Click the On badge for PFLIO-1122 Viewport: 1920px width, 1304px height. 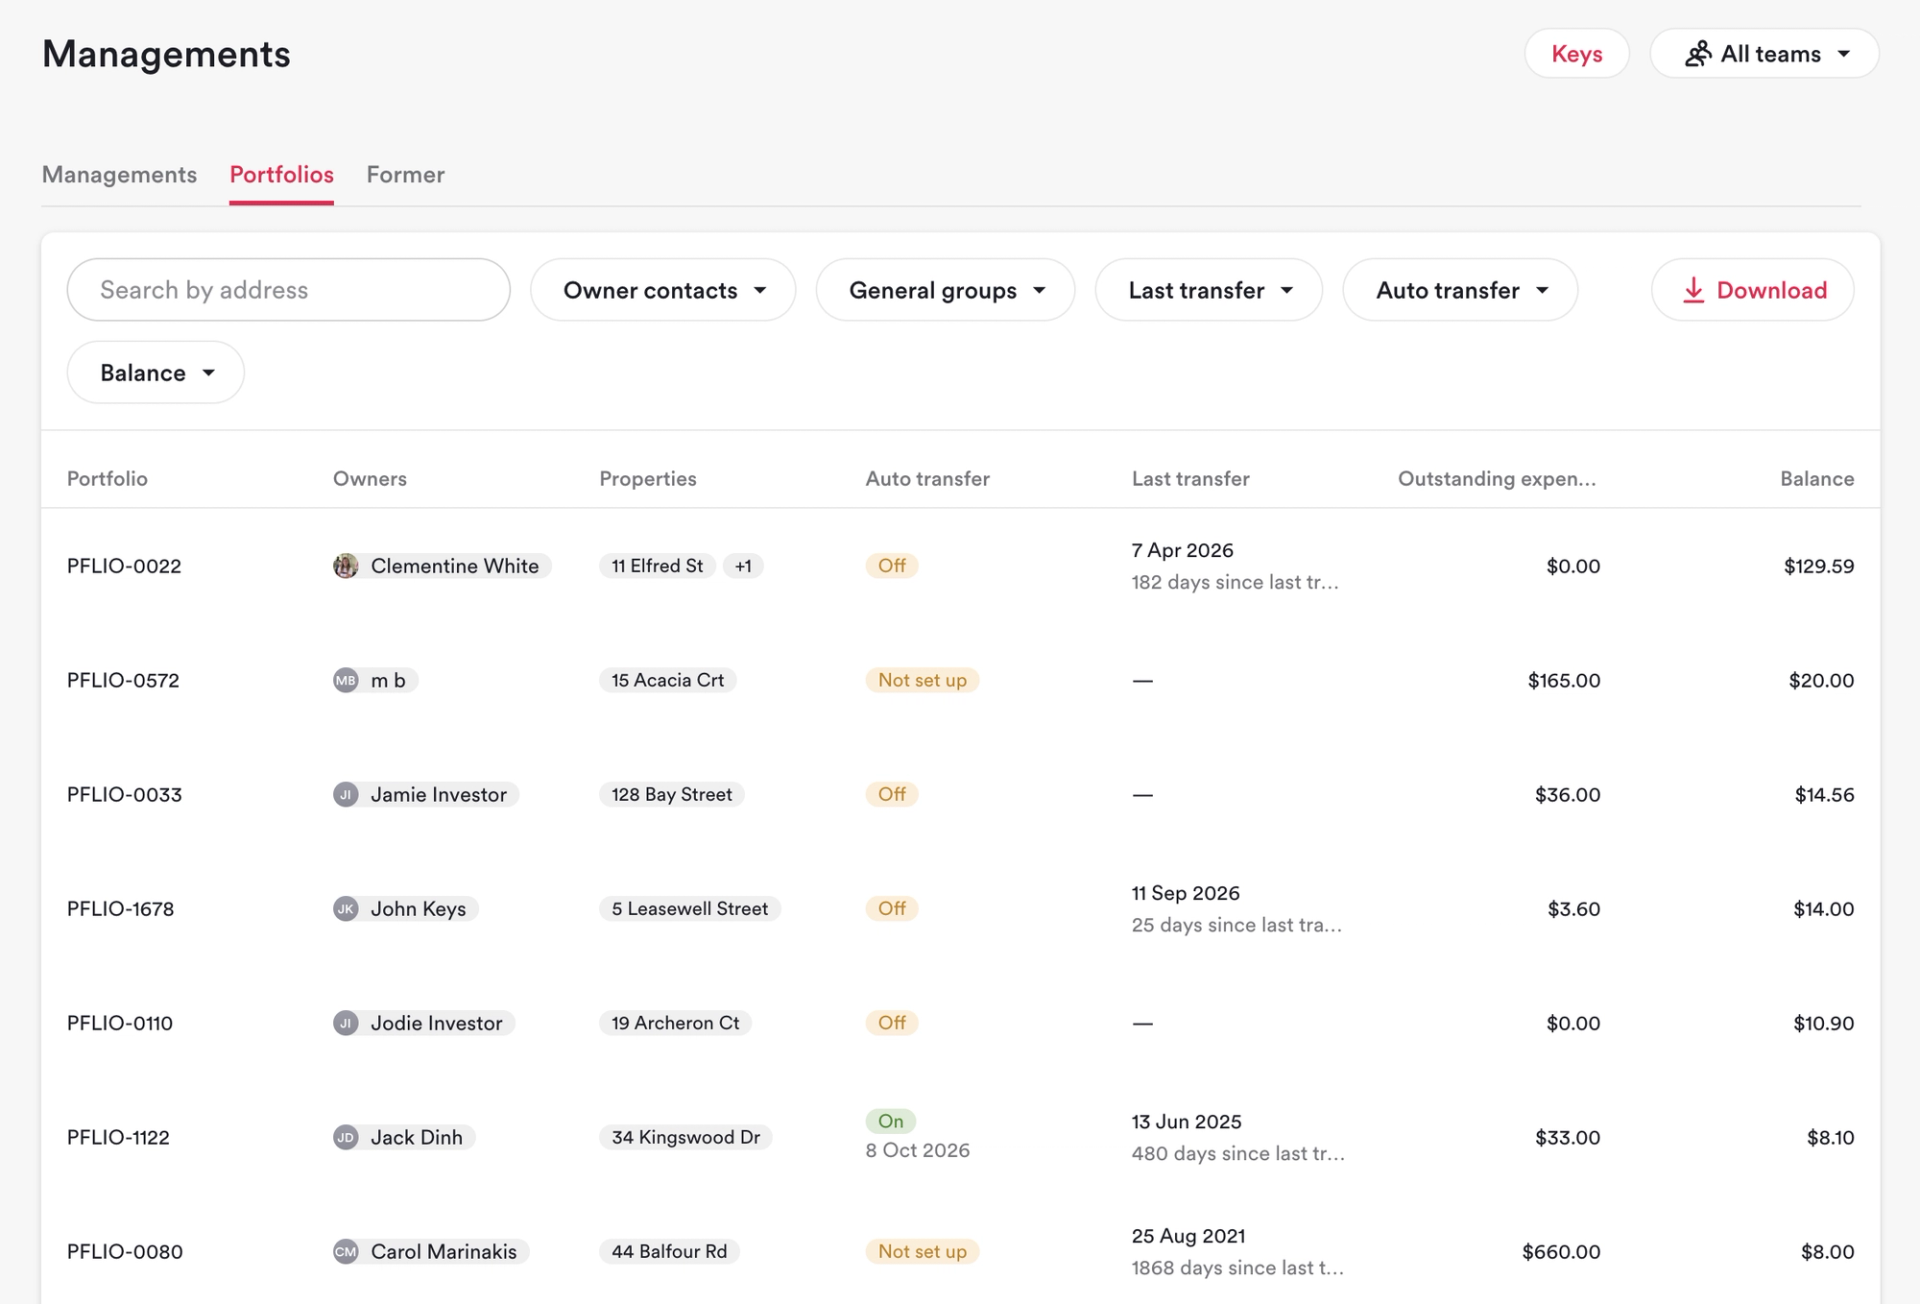coord(891,1121)
